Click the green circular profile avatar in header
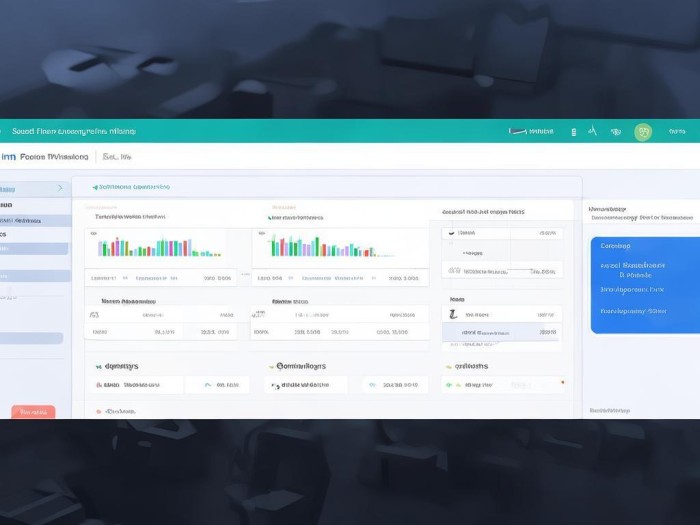 [x=643, y=131]
